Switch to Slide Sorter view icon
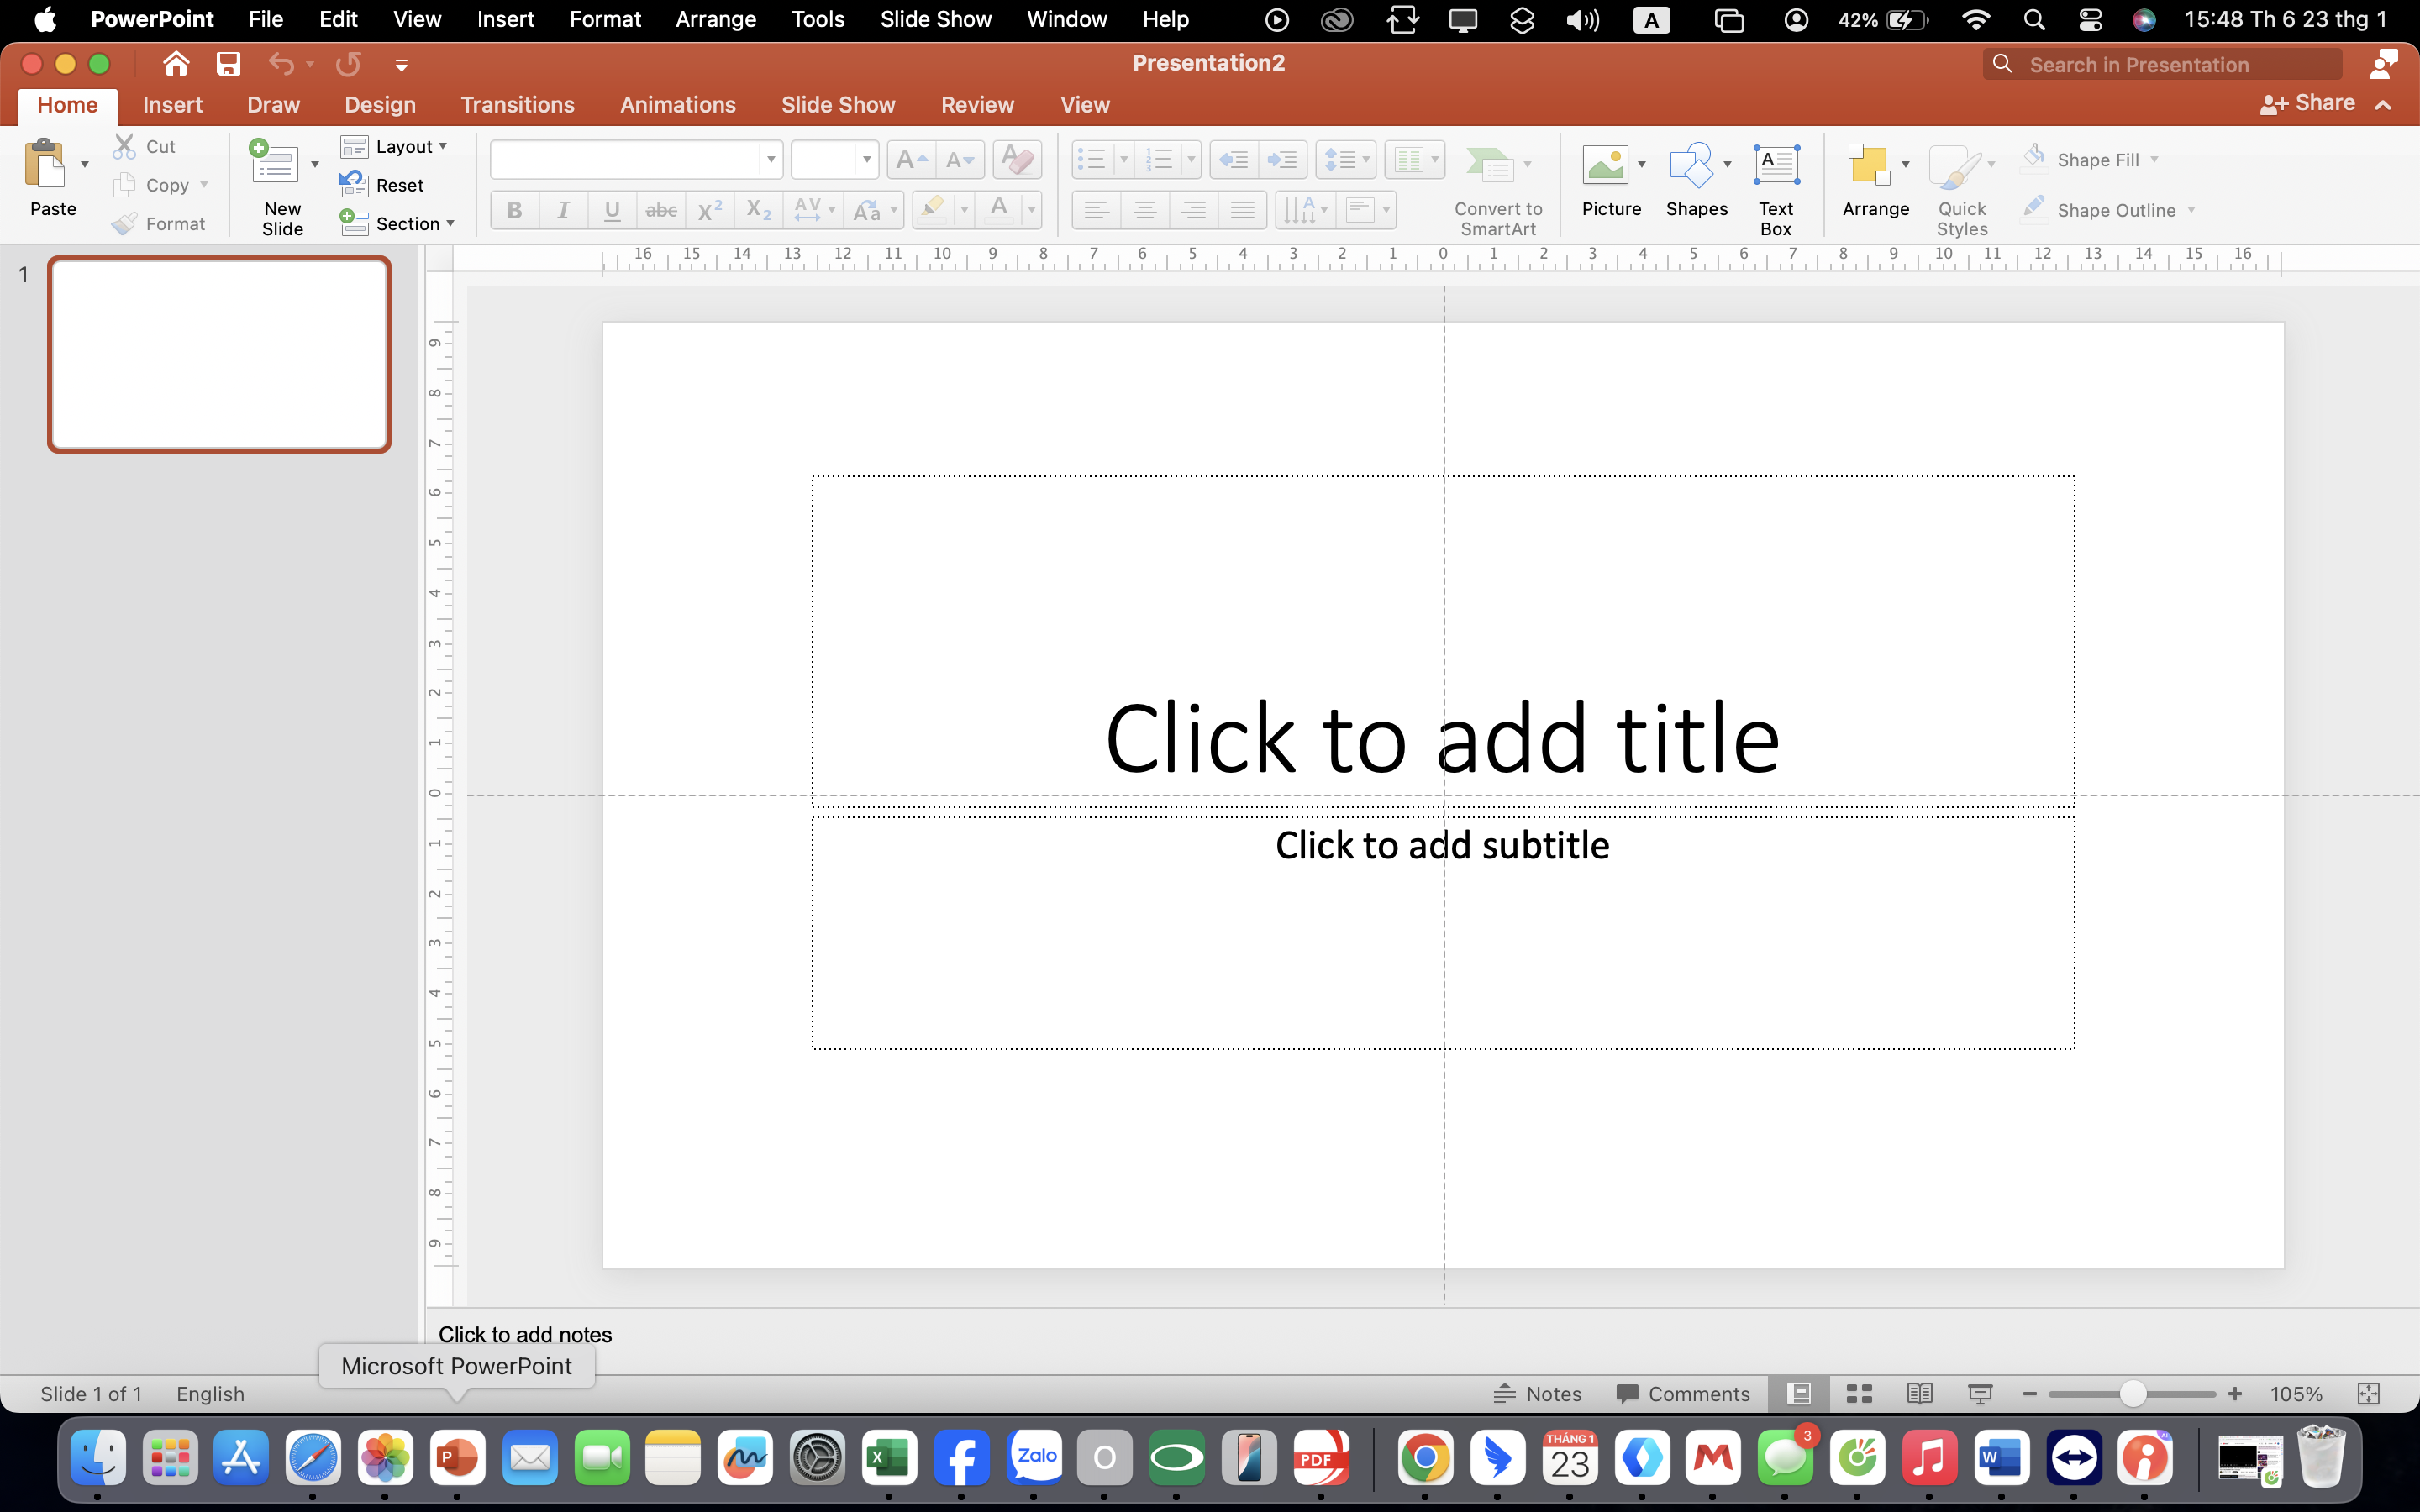The width and height of the screenshot is (2420, 1512). [1859, 1394]
